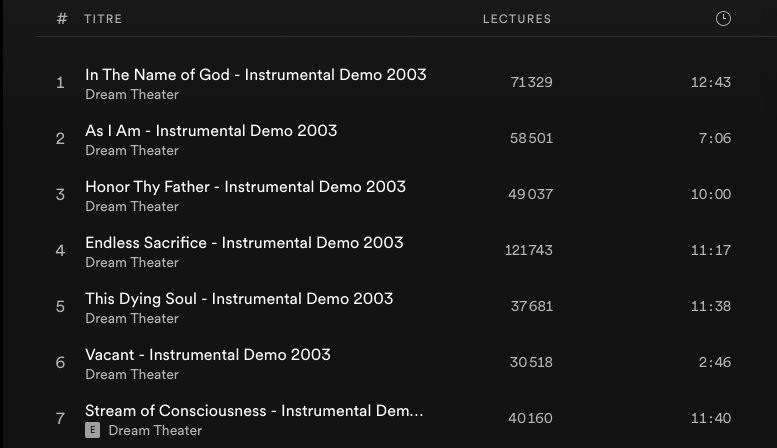Click track number 4
The width and height of the screenshot is (777, 448).
point(60,251)
